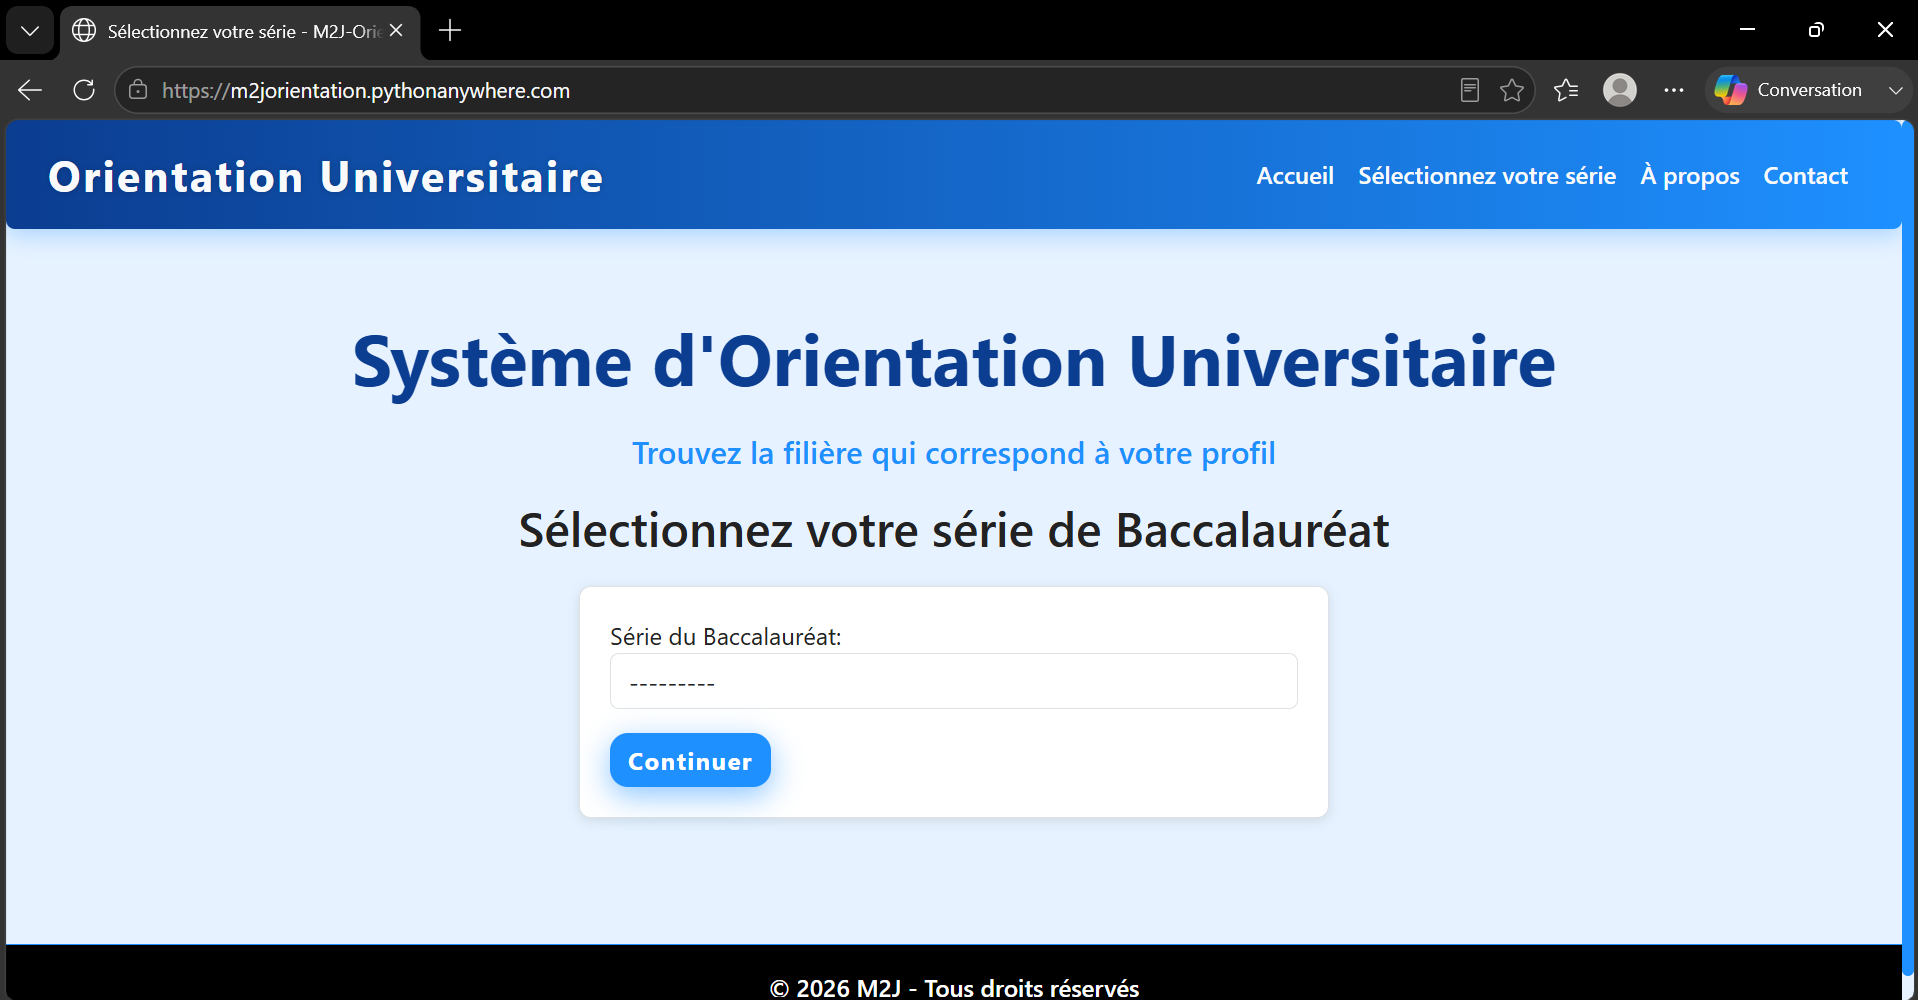The width and height of the screenshot is (1918, 1000).
Task: Open the Contact page link
Action: pos(1805,176)
